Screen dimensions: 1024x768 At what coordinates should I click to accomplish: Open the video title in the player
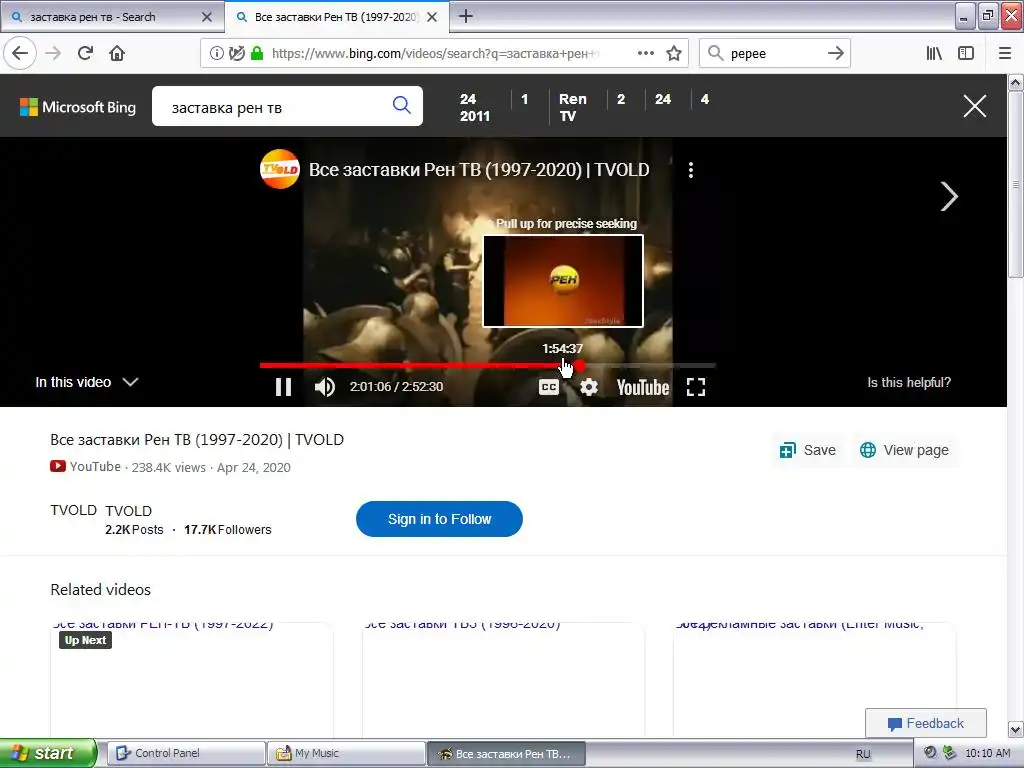pyautogui.click(x=479, y=170)
